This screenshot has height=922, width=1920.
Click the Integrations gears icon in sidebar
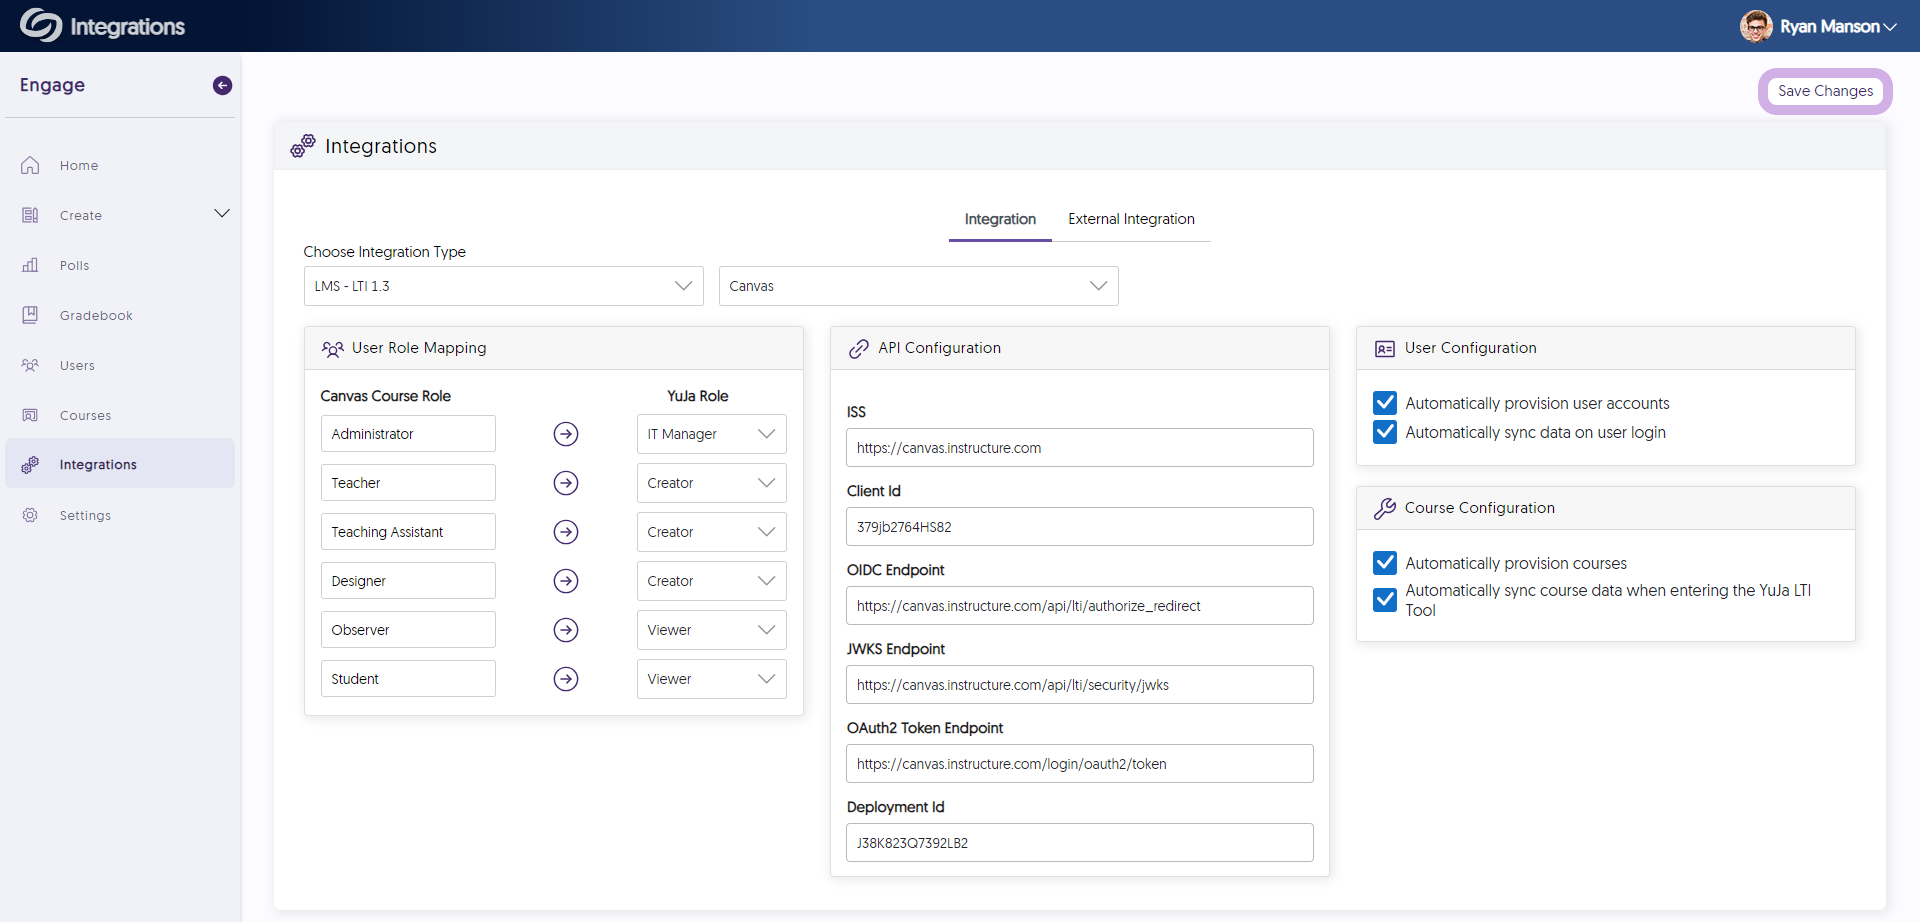tap(30, 464)
